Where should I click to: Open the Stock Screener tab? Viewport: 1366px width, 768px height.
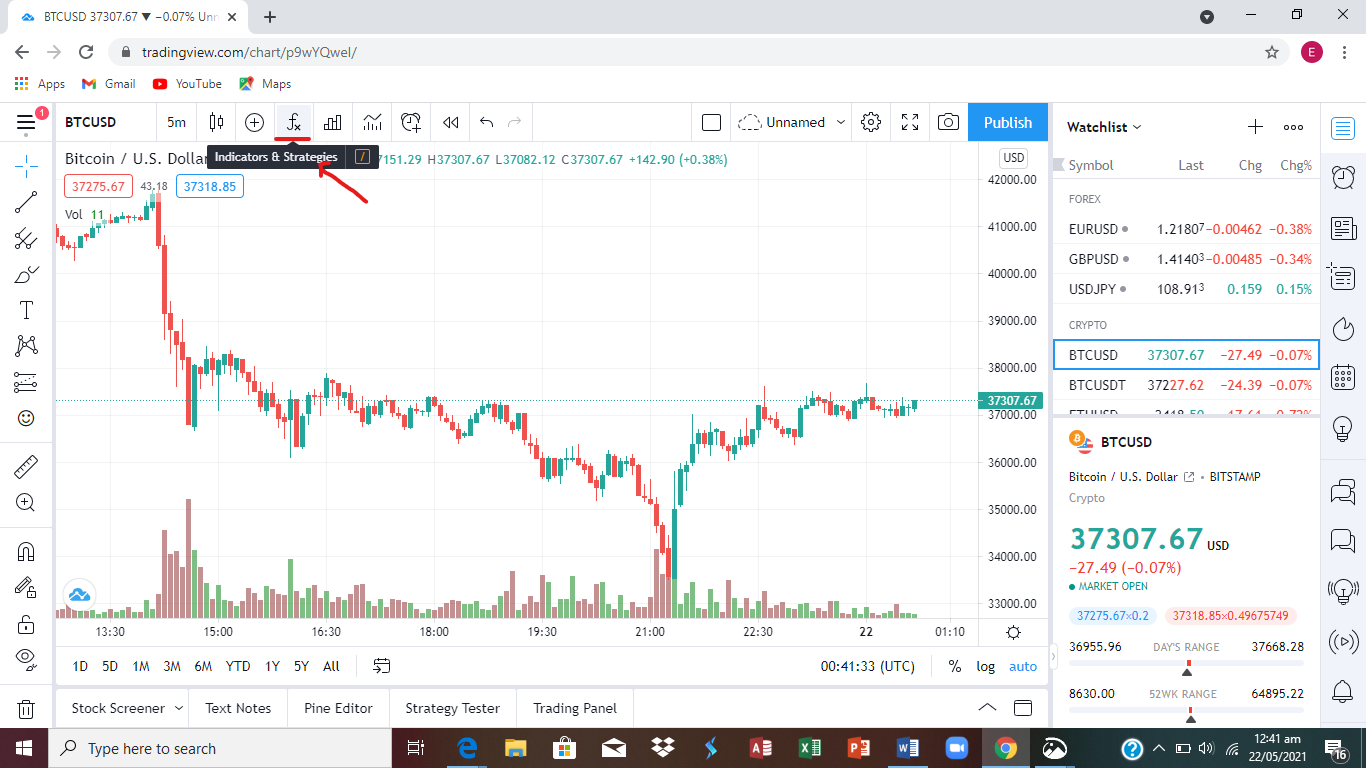point(118,708)
